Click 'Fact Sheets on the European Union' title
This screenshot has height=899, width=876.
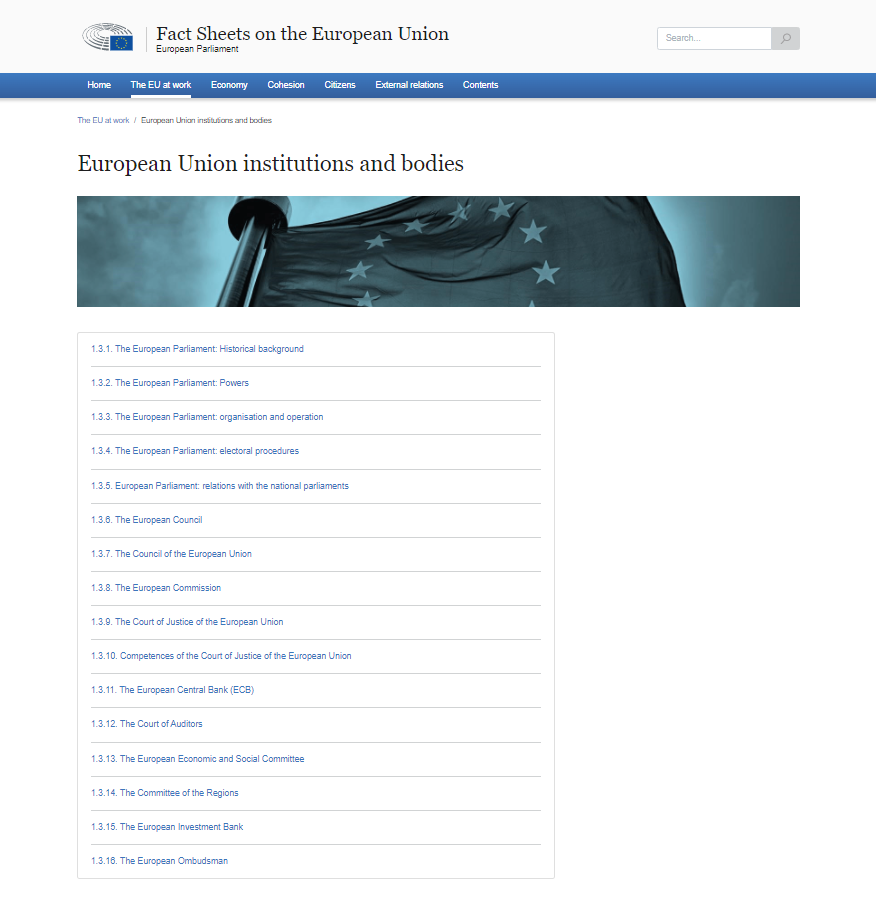tap(302, 34)
